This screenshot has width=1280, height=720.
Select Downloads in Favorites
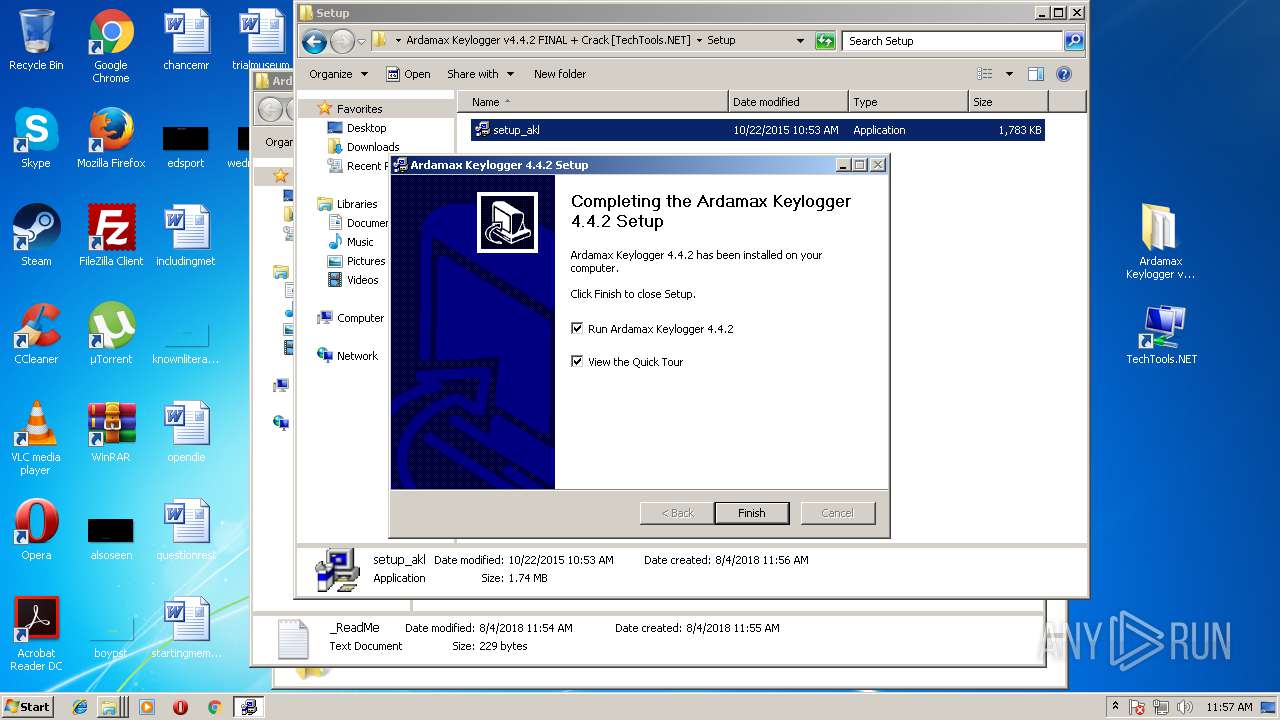364,147
